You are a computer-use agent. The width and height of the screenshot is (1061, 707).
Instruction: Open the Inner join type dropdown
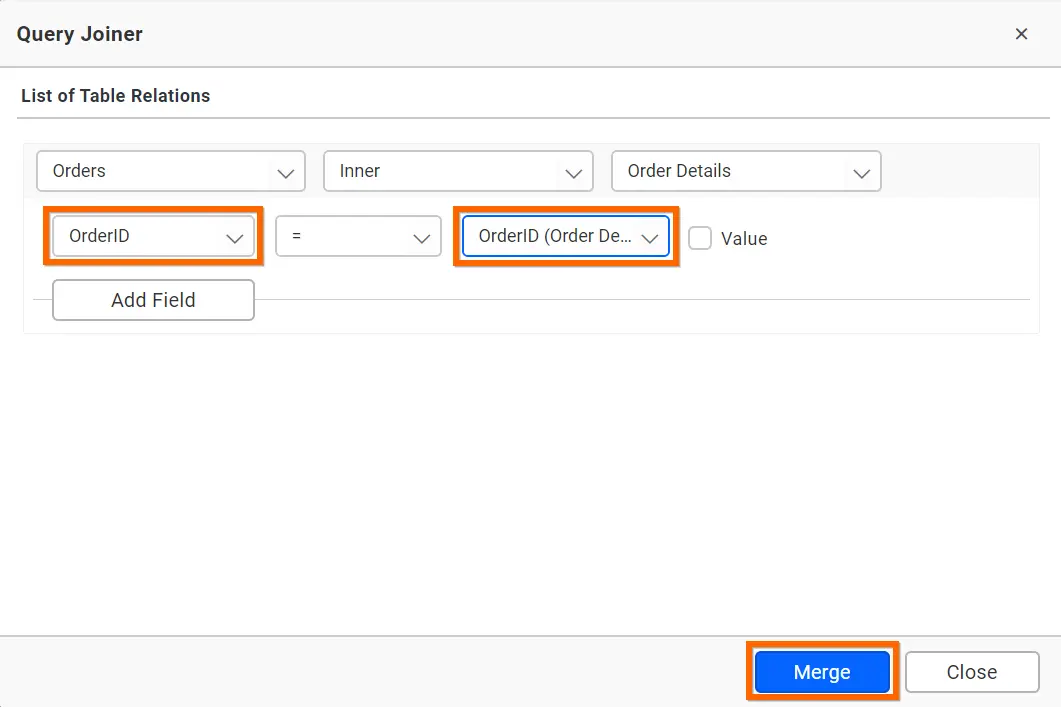click(457, 171)
